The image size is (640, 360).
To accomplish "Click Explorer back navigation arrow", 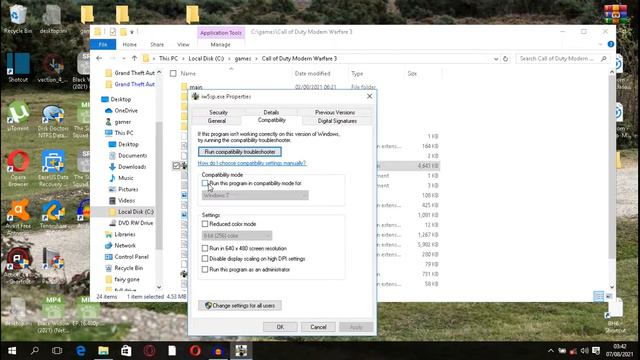I will point(99,58).
